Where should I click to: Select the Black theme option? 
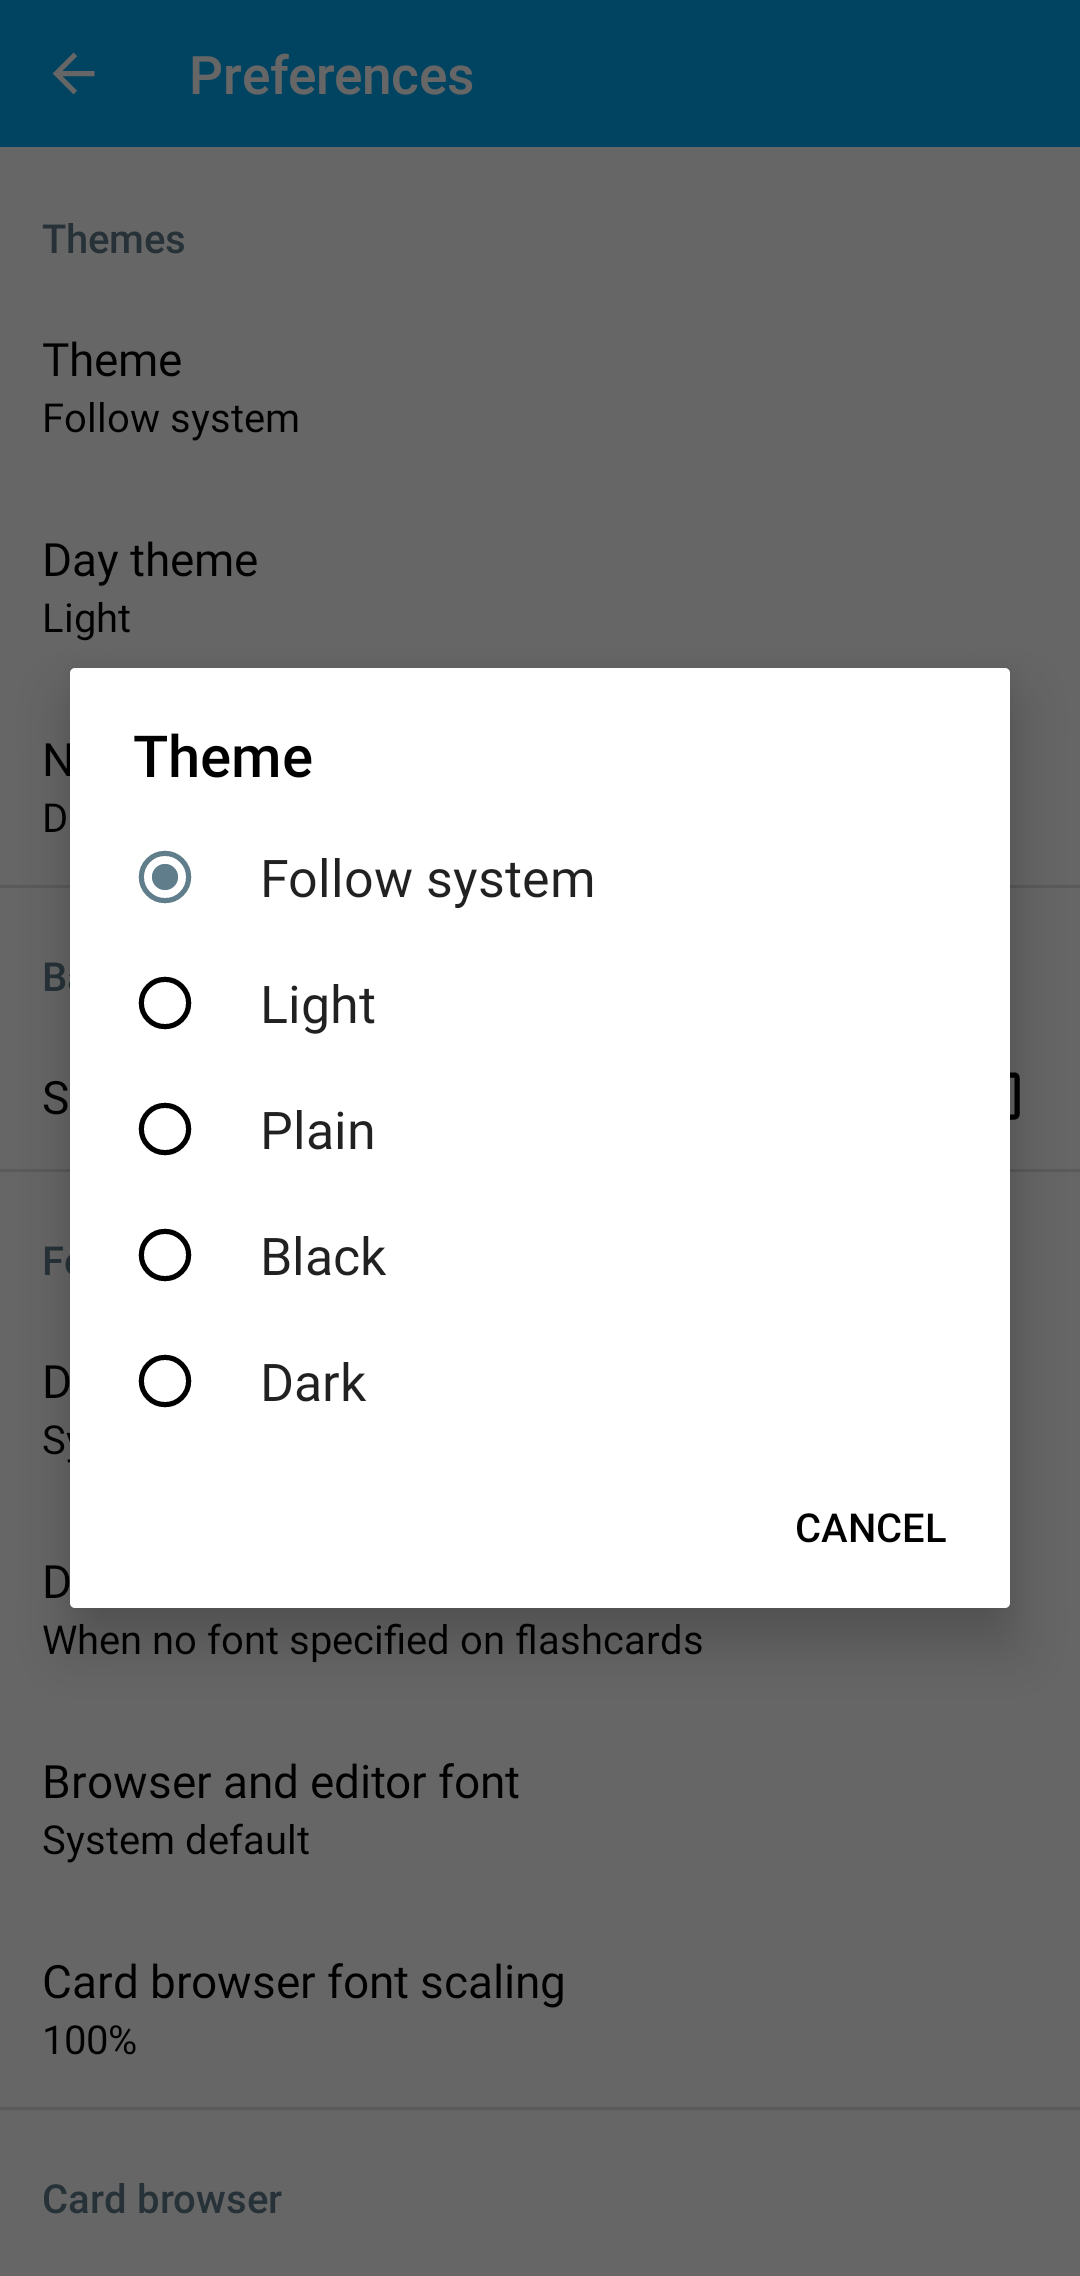point(166,1256)
